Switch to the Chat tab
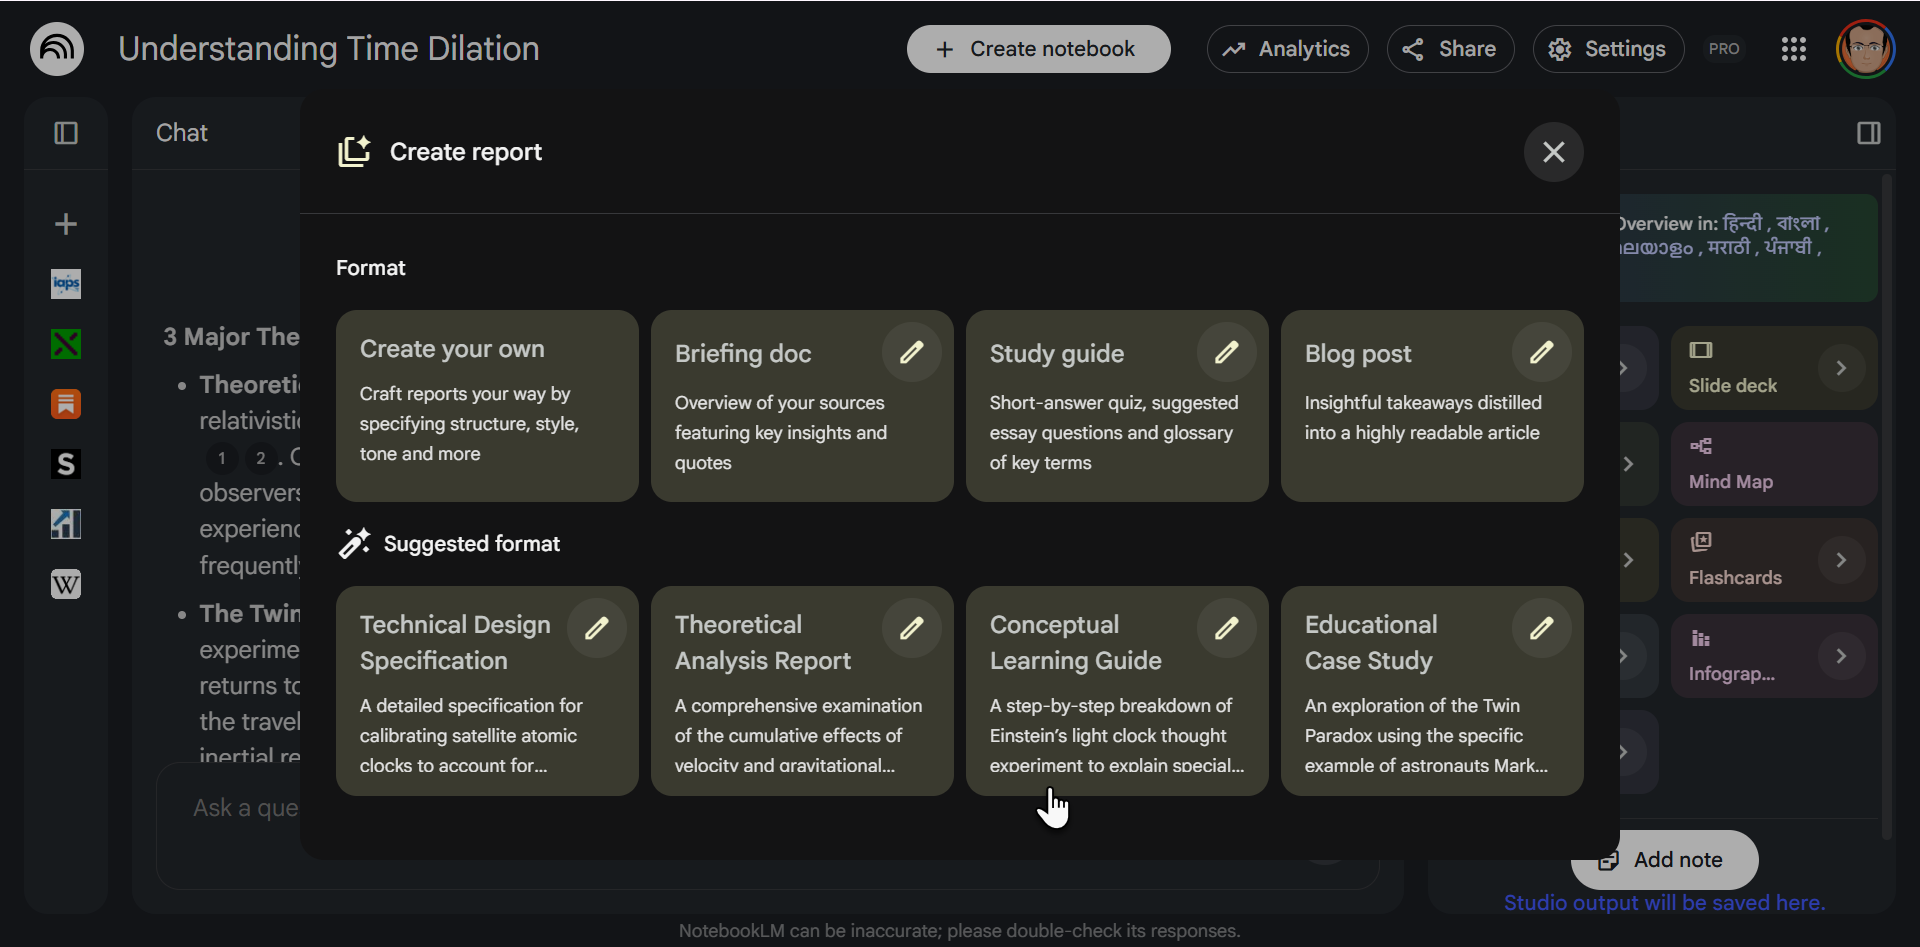 (x=182, y=133)
